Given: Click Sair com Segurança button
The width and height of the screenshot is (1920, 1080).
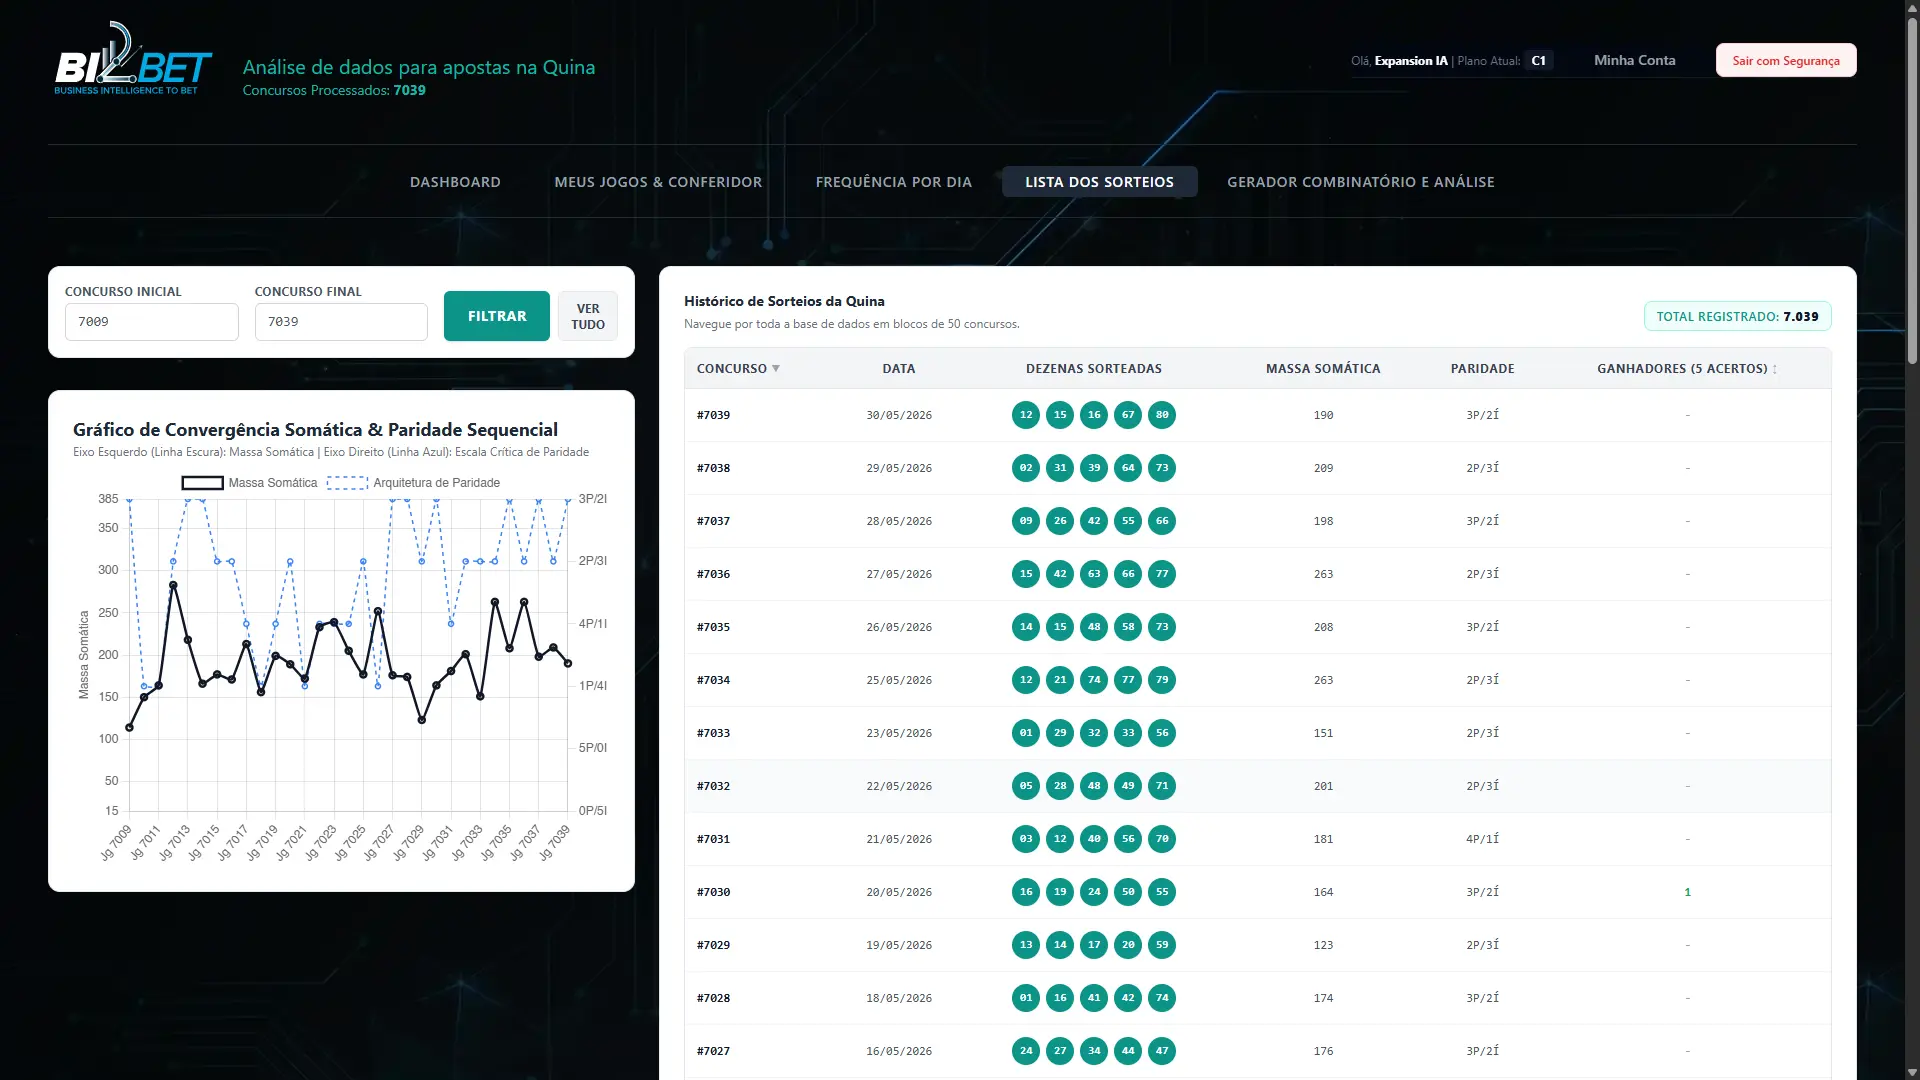Looking at the screenshot, I should coord(1786,60).
